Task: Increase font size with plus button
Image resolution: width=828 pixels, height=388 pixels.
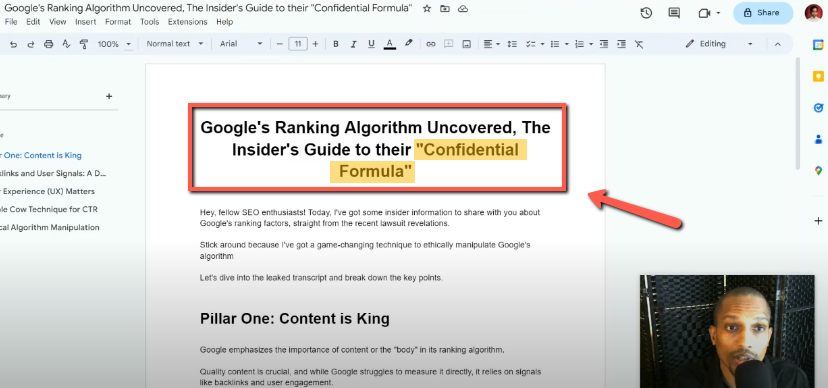Action: click(315, 44)
